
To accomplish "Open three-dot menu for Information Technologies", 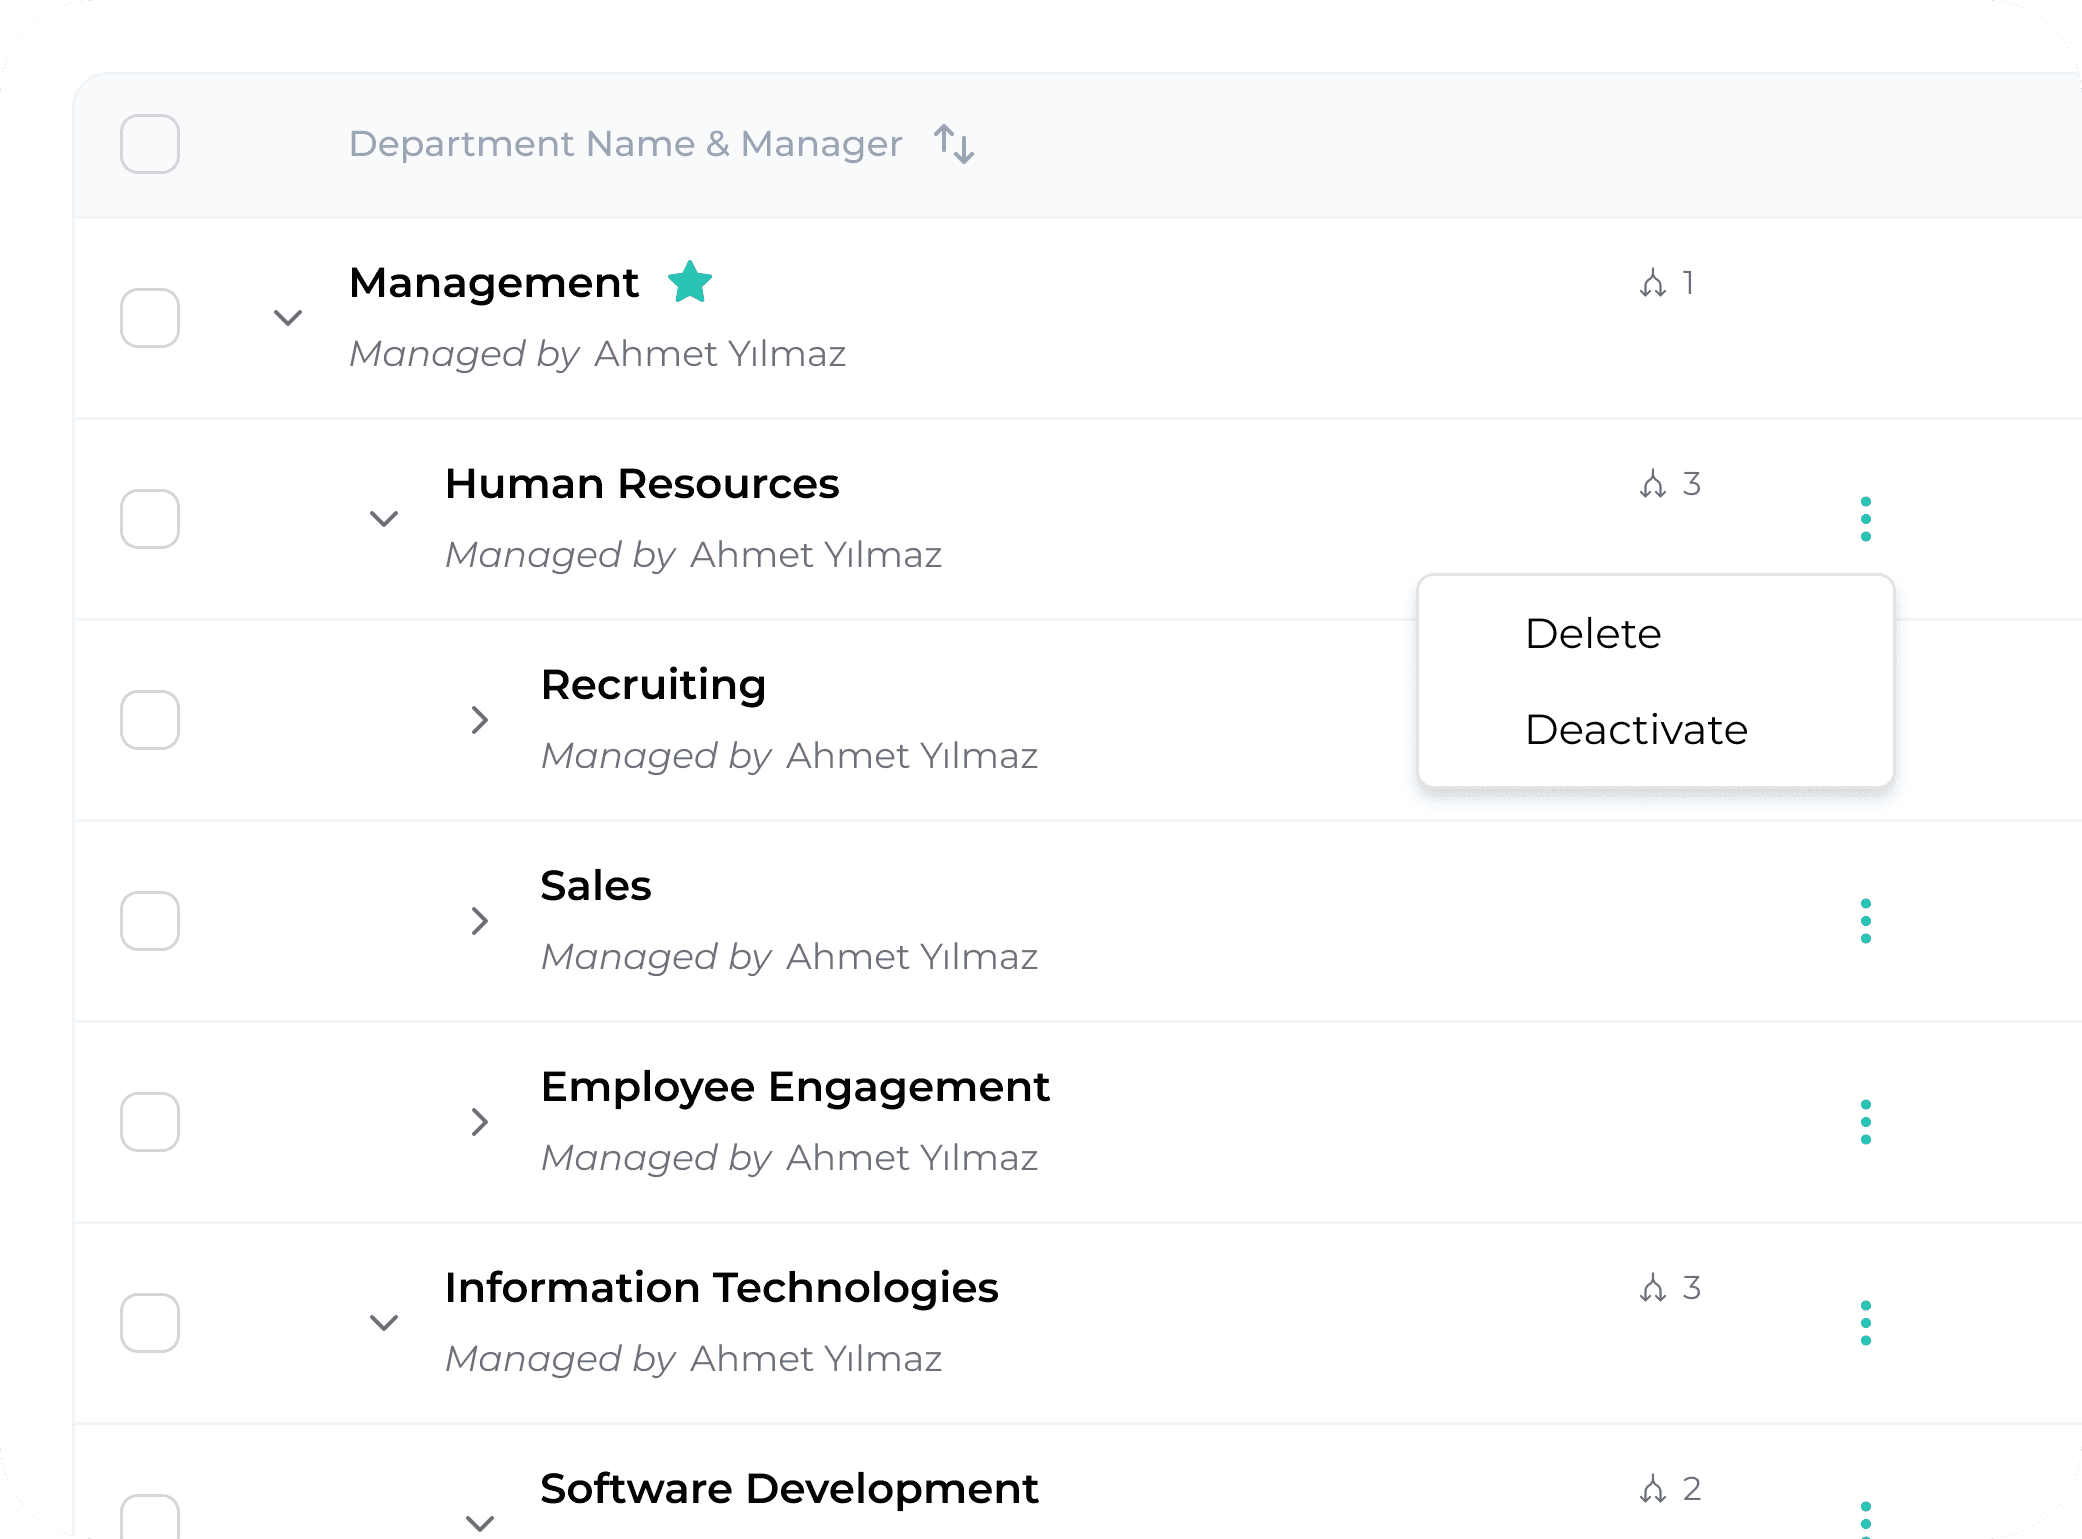I will click(x=1865, y=1323).
